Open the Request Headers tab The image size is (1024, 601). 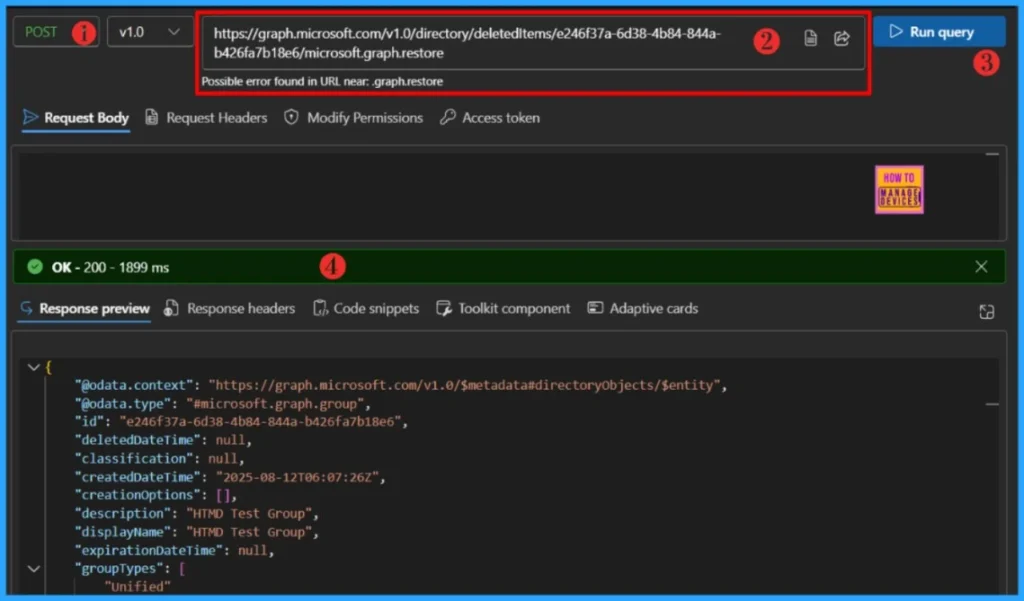(x=206, y=118)
